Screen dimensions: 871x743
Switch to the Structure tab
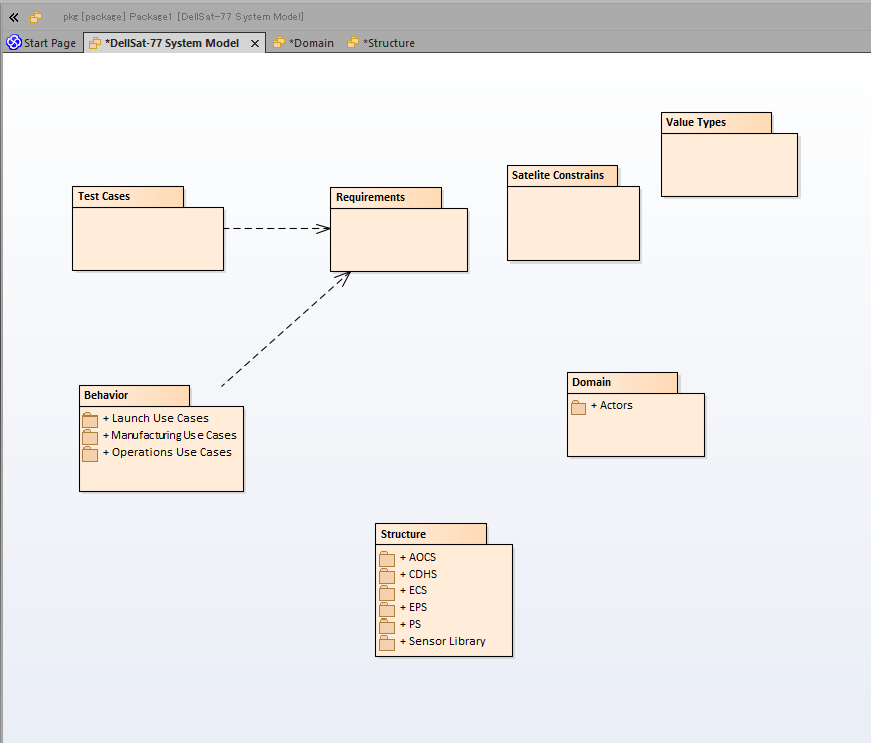tap(381, 43)
